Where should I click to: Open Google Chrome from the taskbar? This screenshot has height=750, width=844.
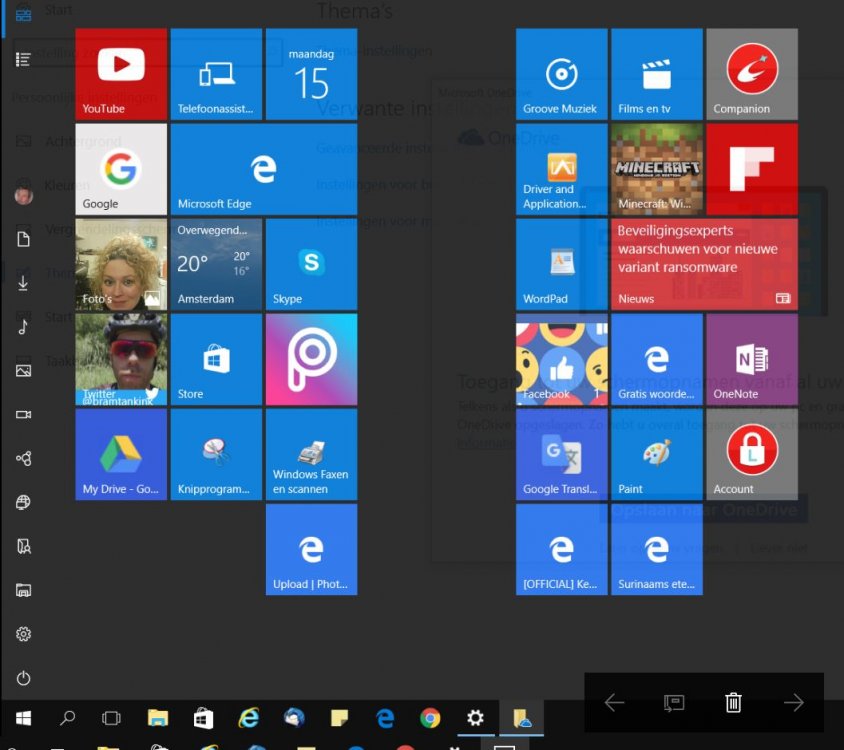(x=430, y=718)
